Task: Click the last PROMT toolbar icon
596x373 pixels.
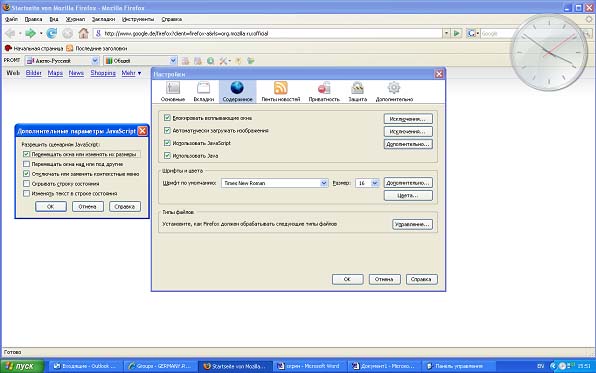Action: (250, 61)
